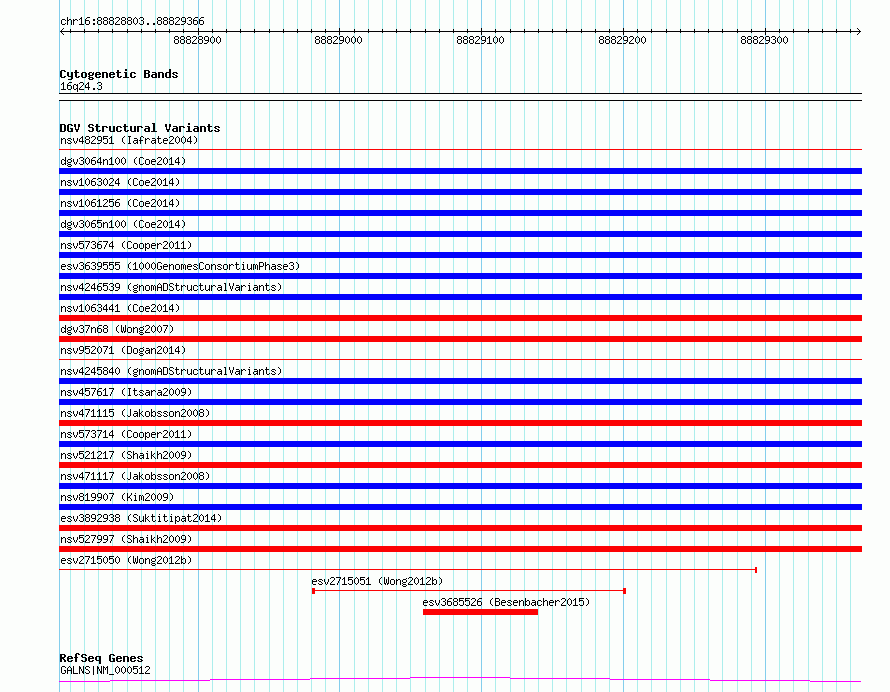Click ruler position 88829300
The width and height of the screenshot is (890, 692).
point(764,40)
